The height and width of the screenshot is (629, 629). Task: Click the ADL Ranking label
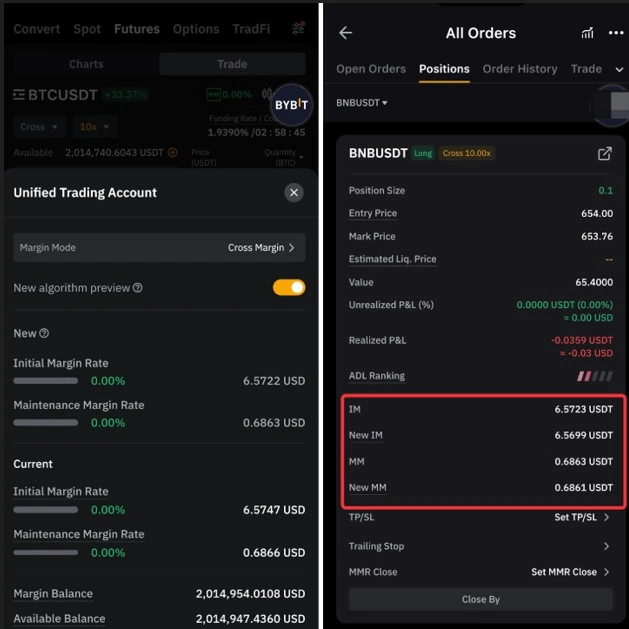click(377, 376)
